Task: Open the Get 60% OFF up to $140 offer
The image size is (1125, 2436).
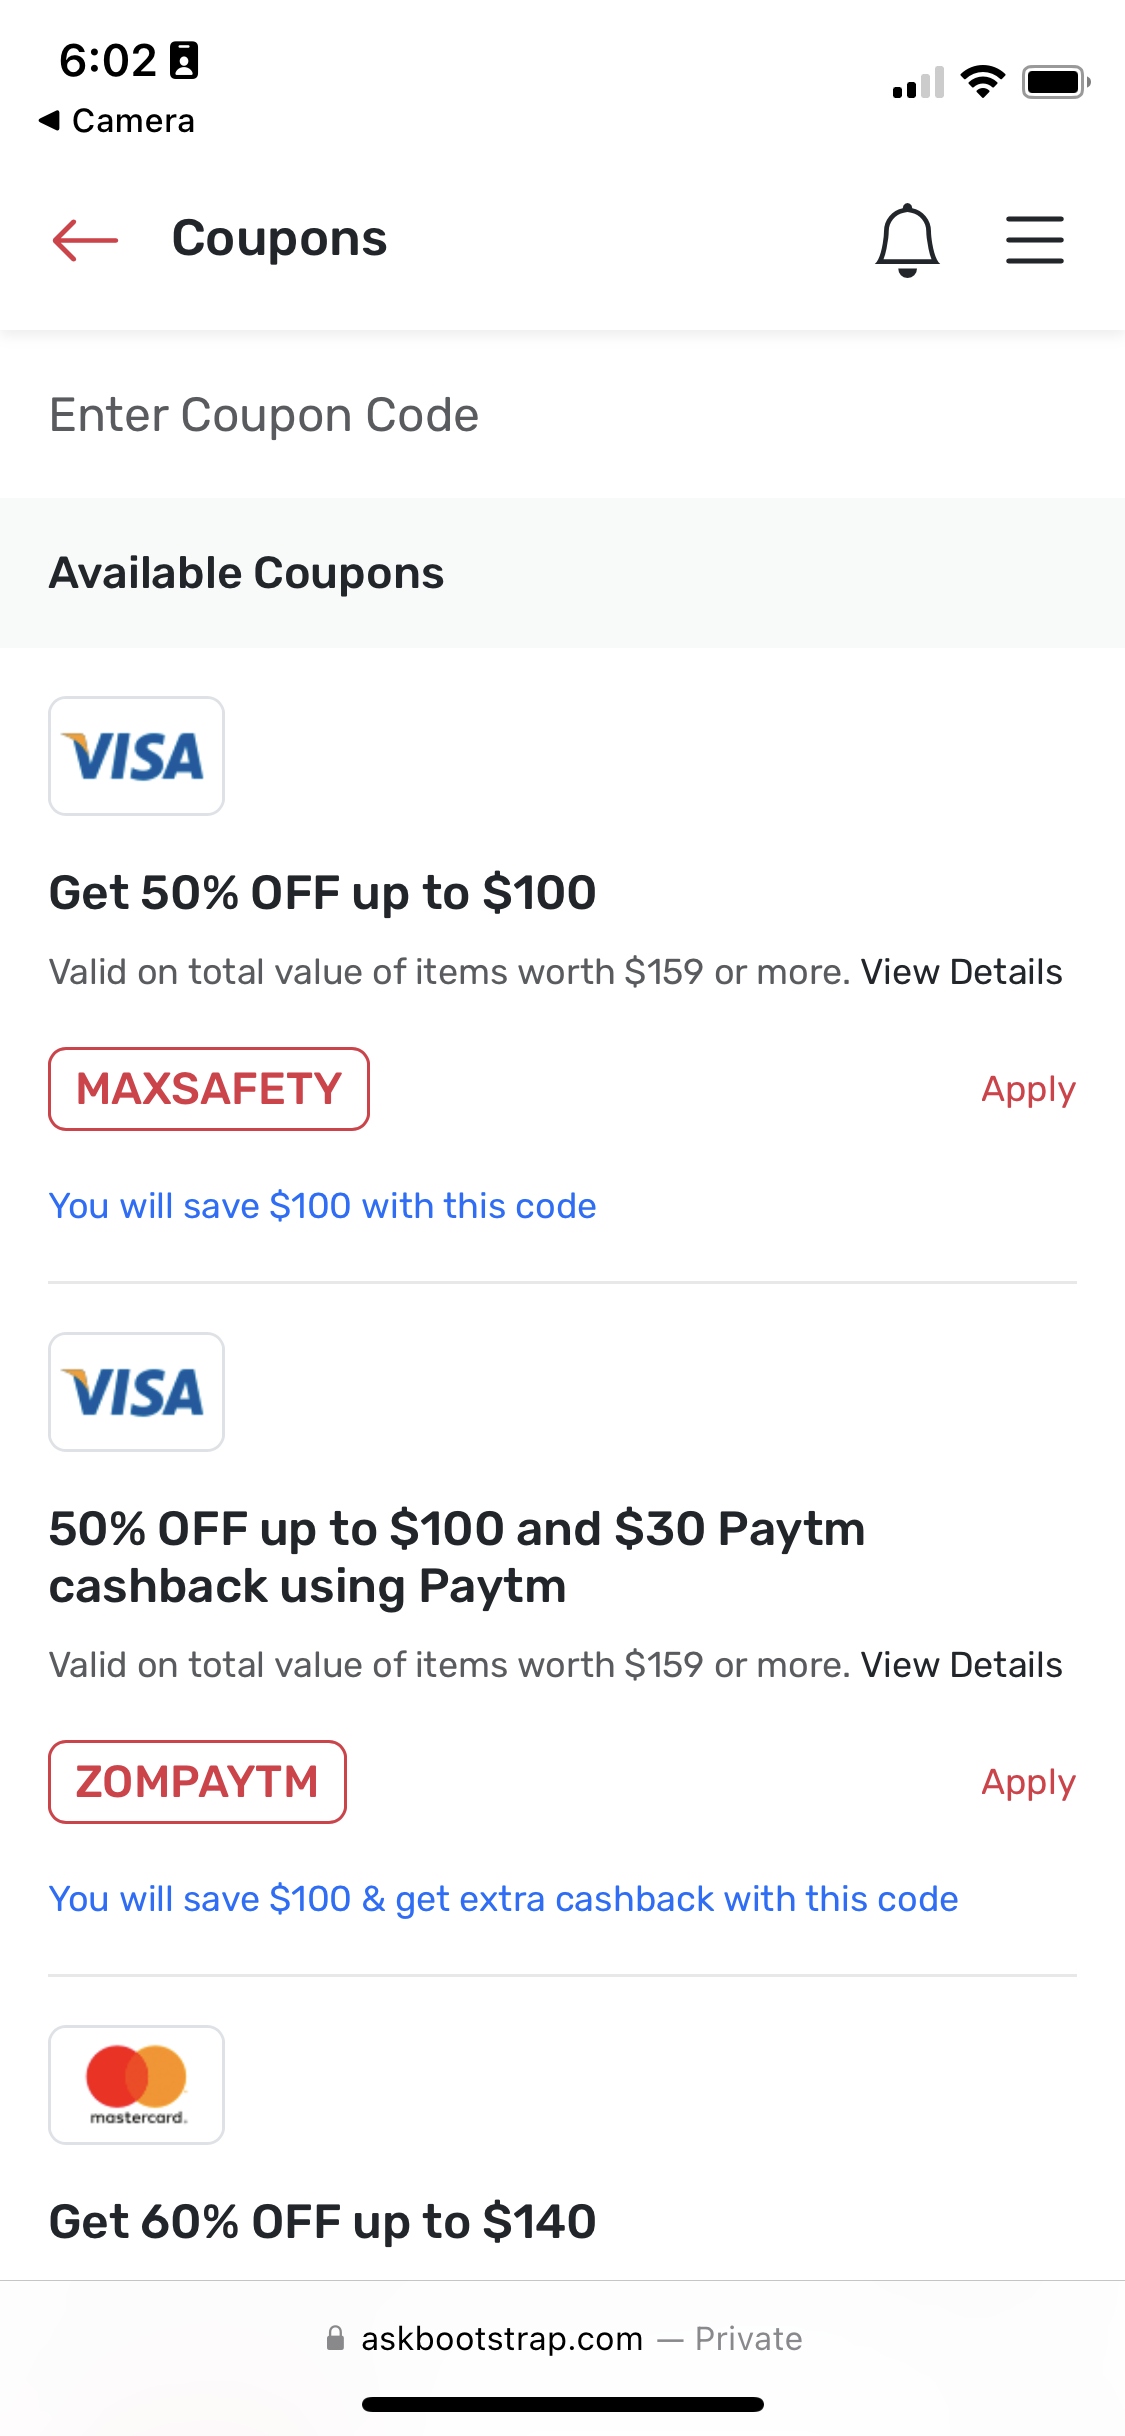Action: [x=323, y=2222]
